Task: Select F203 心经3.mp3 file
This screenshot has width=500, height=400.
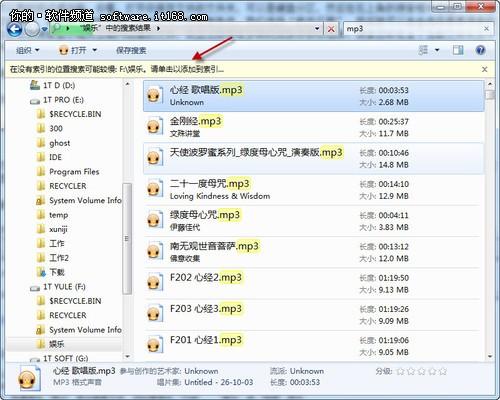Action: pos(313,314)
